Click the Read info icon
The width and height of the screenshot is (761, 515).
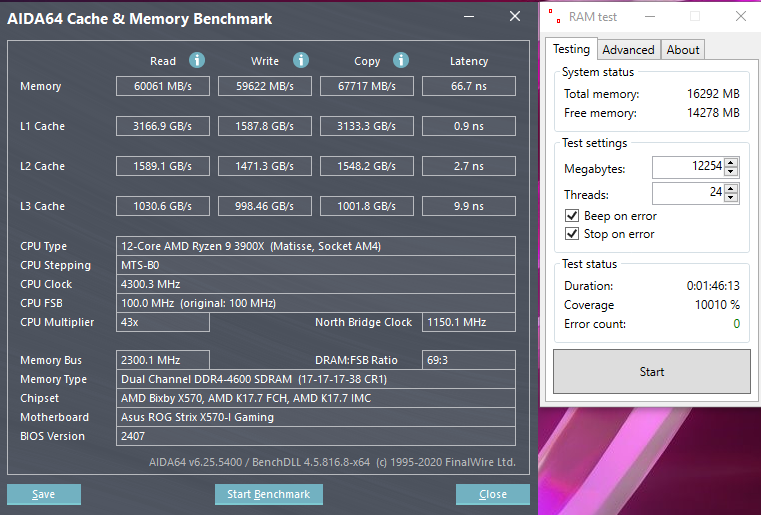(197, 61)
